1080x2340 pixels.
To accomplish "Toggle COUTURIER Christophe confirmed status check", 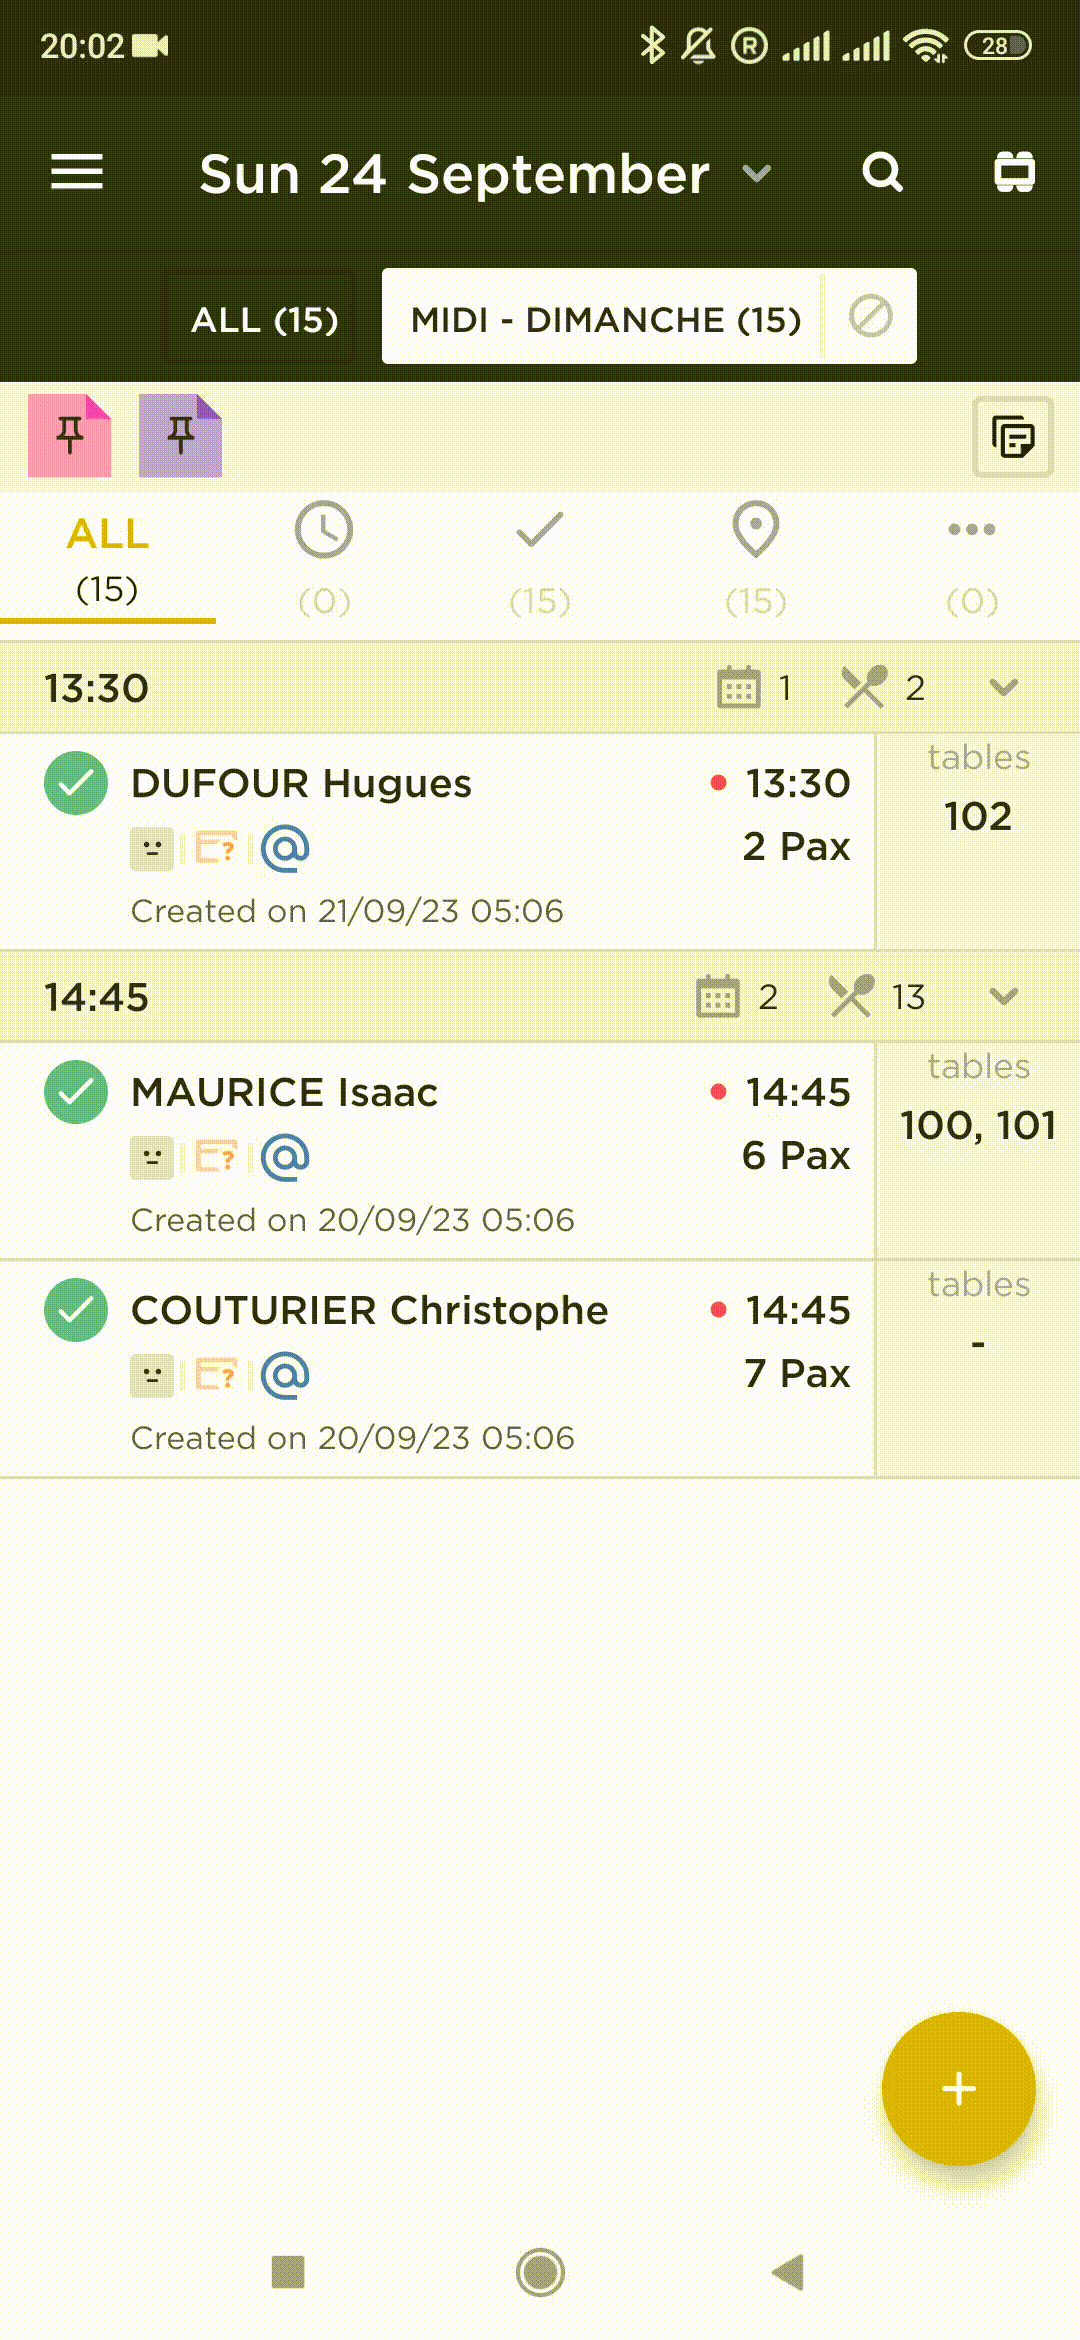I will point(76,1310).
